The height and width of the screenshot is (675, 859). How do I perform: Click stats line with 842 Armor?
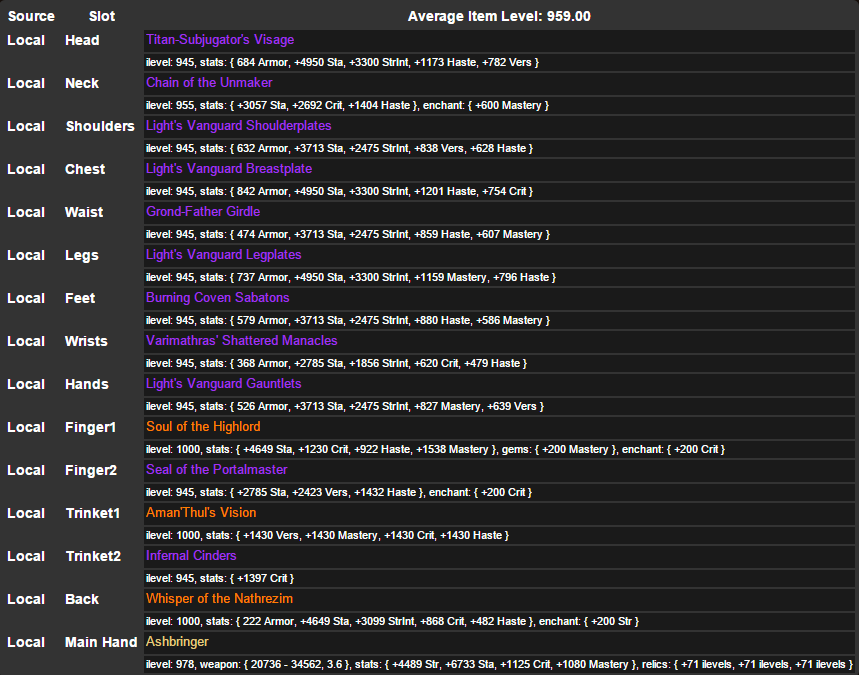(339, 191)
